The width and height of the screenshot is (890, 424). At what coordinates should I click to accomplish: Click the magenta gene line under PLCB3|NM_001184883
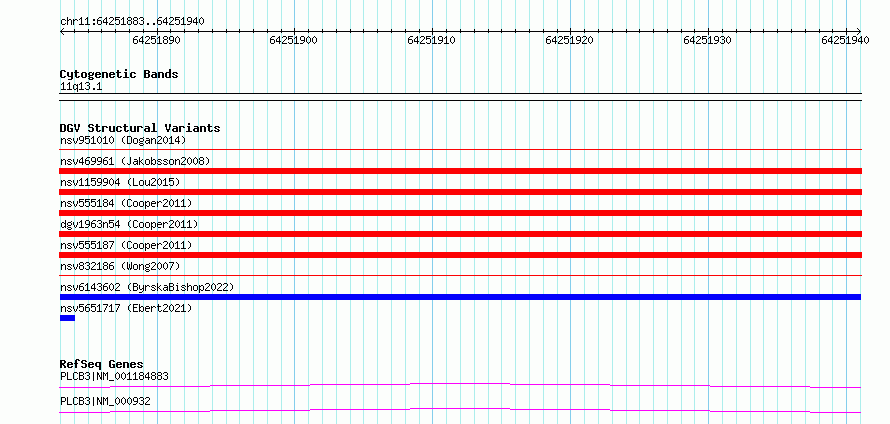click(x=460, y=385)
